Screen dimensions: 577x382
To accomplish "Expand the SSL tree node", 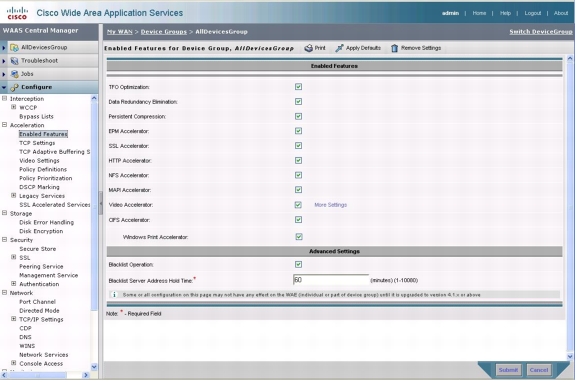I will [14, 257].
